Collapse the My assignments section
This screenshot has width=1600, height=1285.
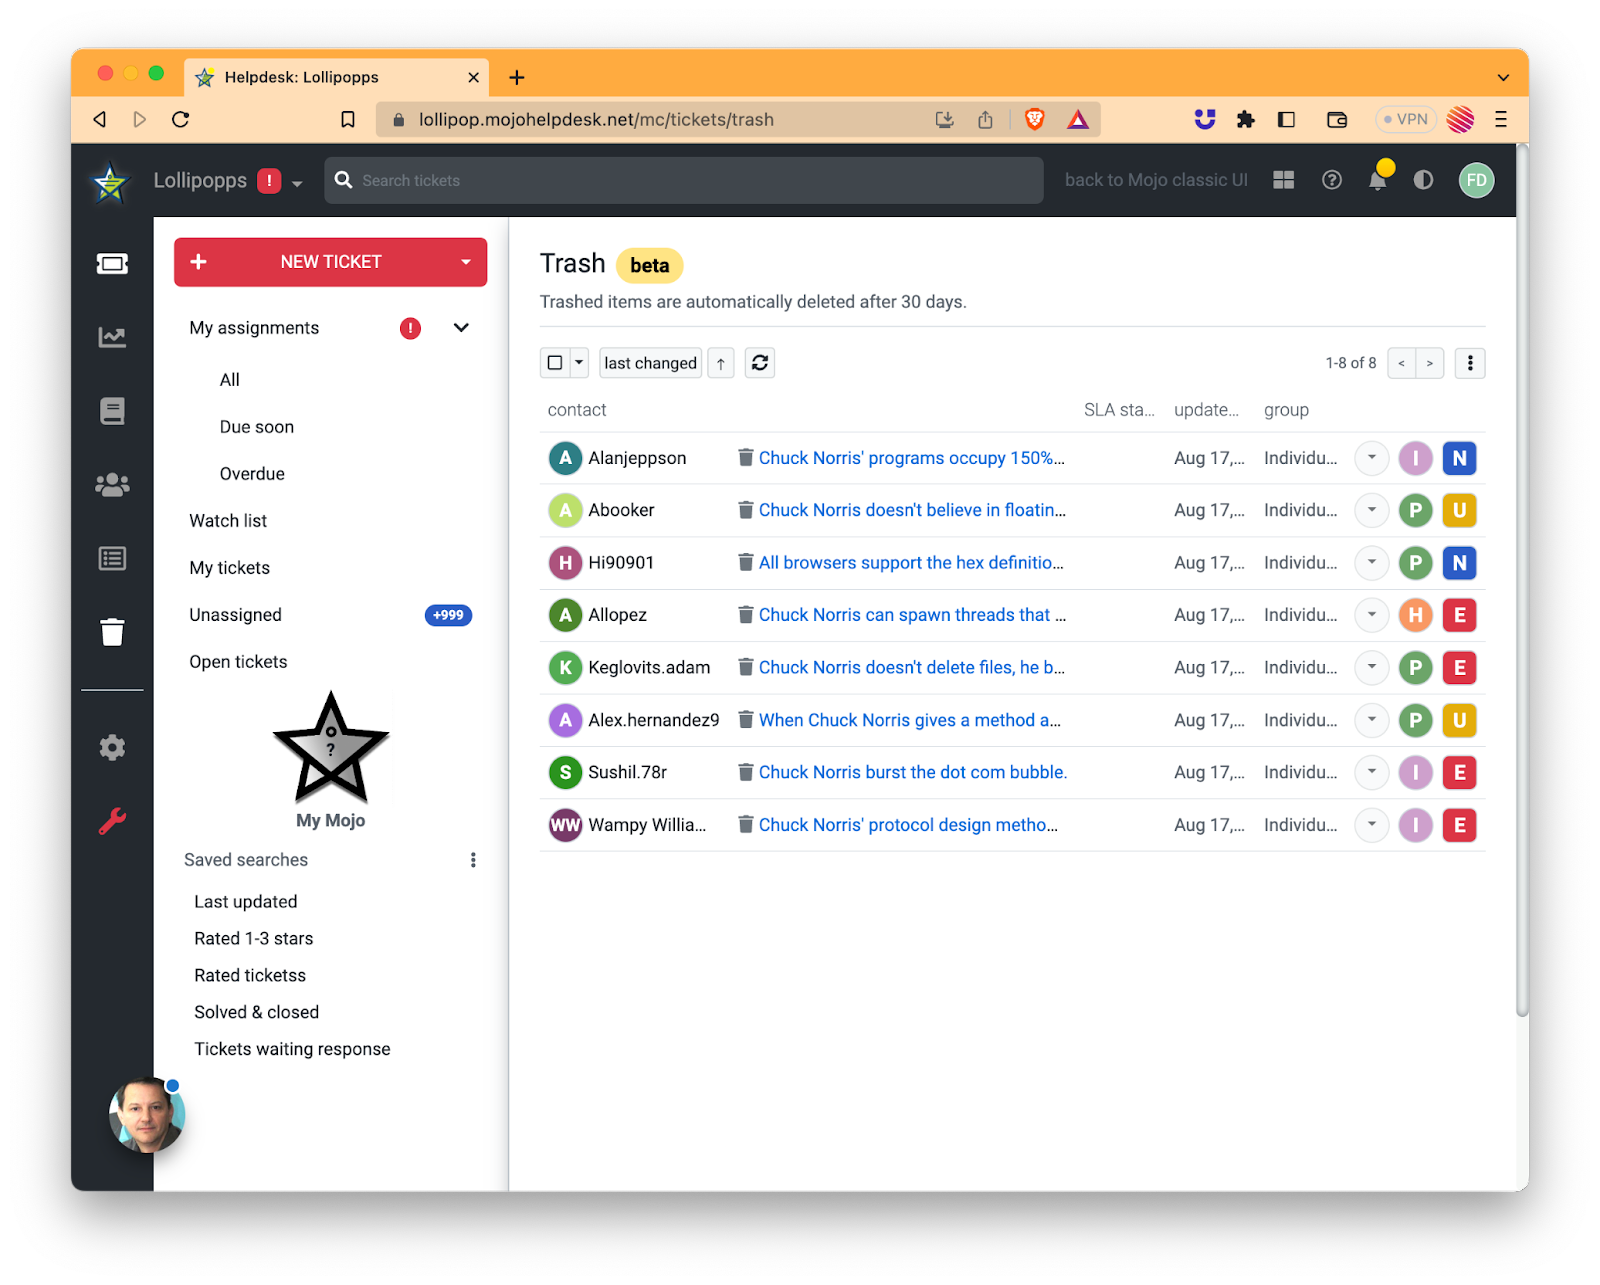click(x=461, y=328)
